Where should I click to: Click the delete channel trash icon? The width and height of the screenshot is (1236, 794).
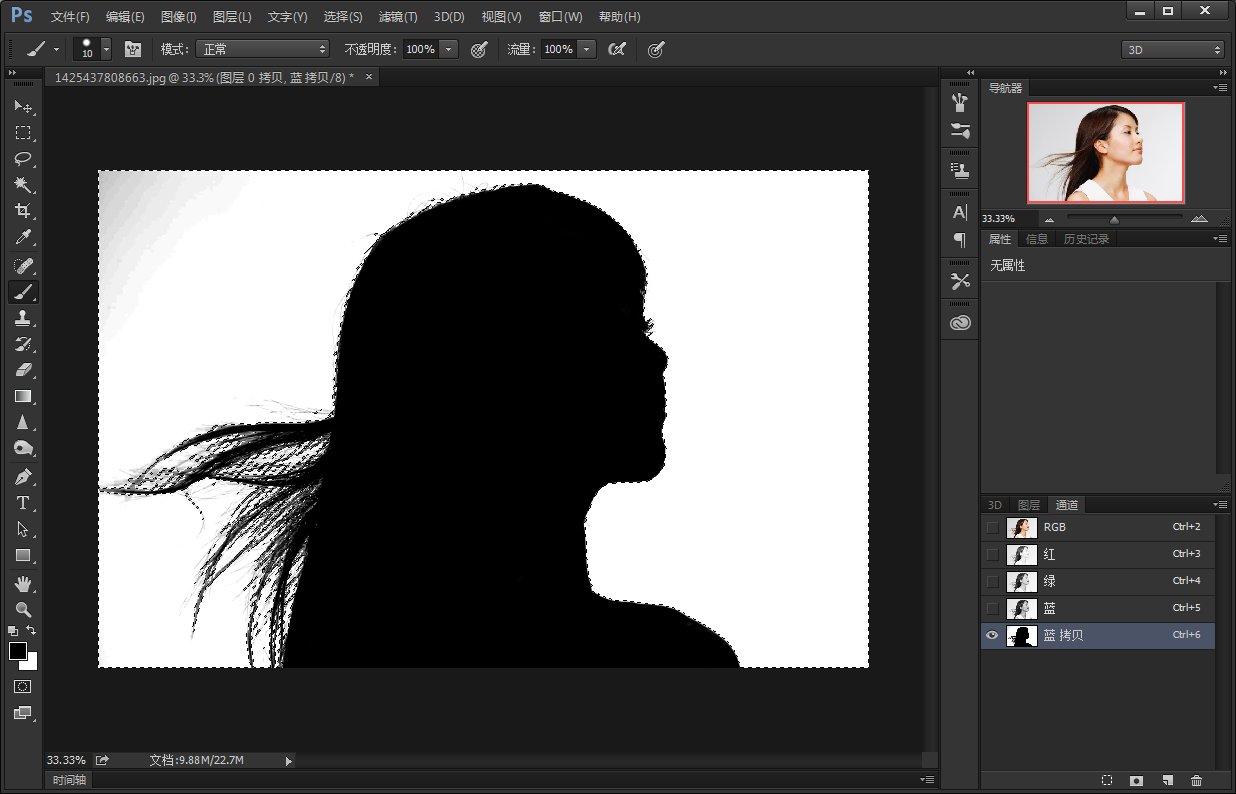pyautogui.click(x=1196, y=780)
